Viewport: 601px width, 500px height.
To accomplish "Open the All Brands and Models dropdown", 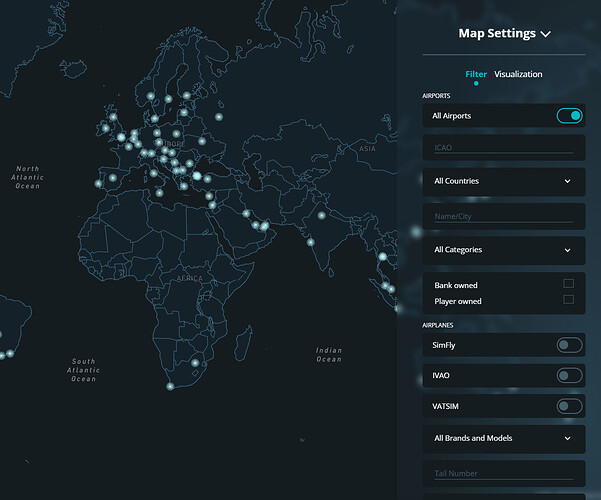I will click(502, 438).
